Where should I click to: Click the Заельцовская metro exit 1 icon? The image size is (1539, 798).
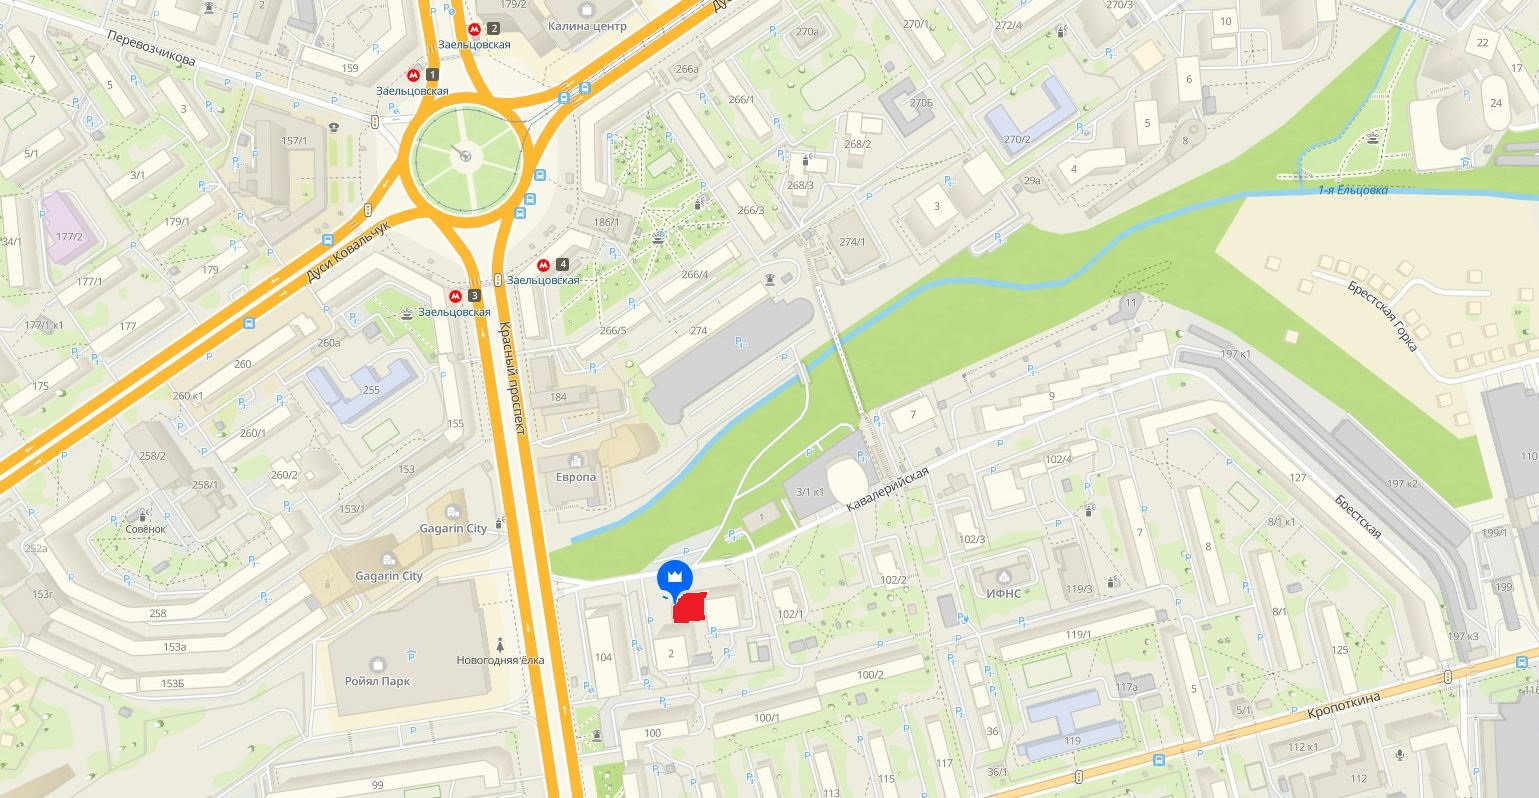pyautogui.click(x=413, y=75)
